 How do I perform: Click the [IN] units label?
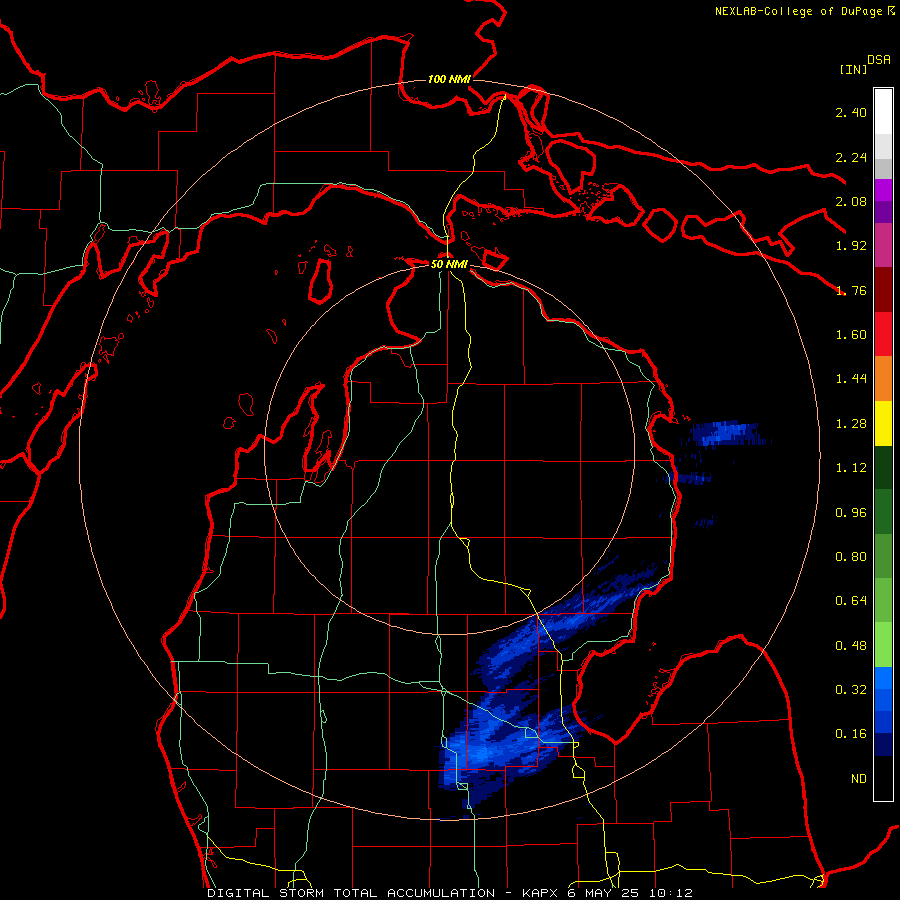853,69
